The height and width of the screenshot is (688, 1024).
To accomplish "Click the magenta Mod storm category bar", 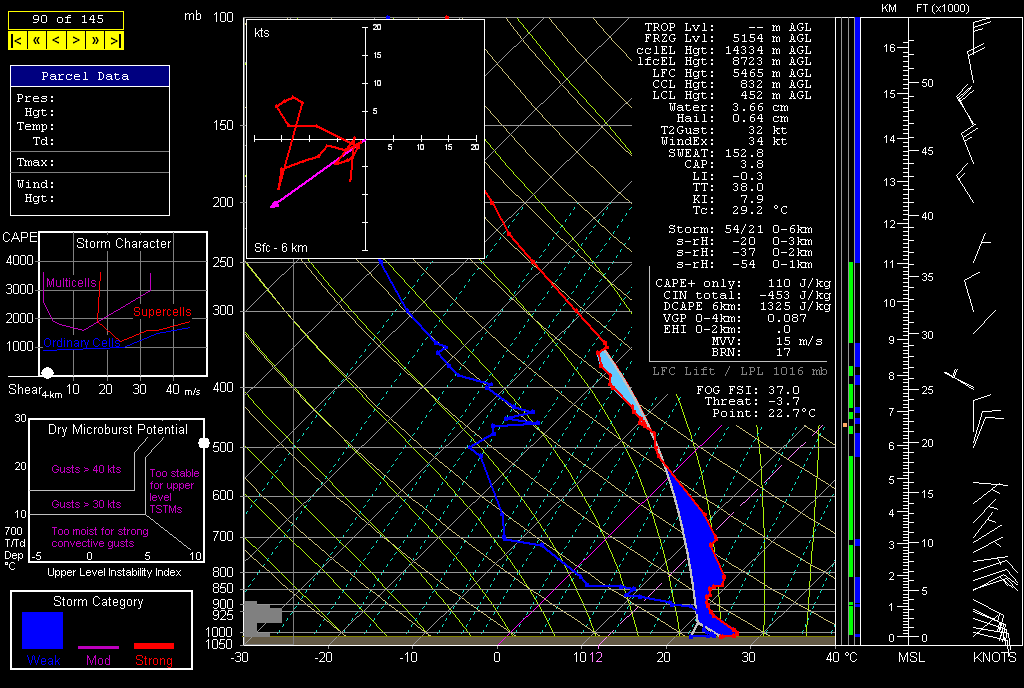I will tap(98, 647).
